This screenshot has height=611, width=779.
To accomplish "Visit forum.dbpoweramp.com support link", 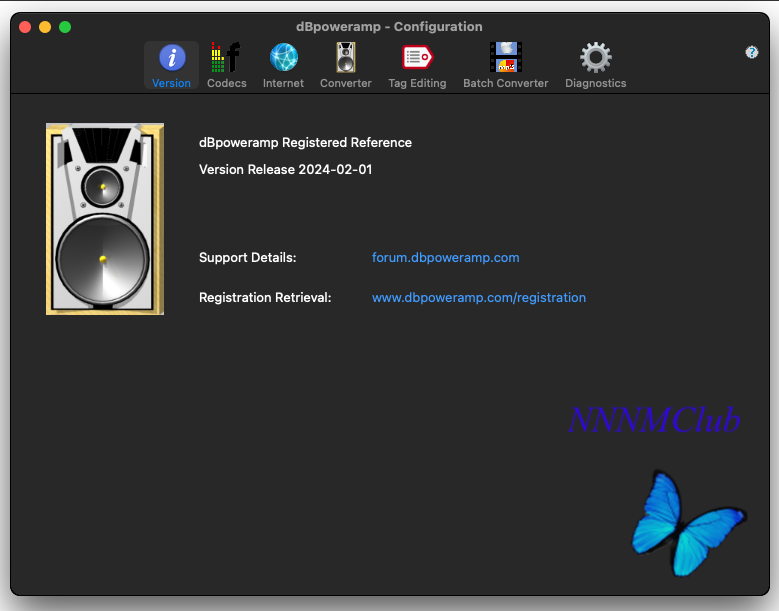I will (446, 257).
